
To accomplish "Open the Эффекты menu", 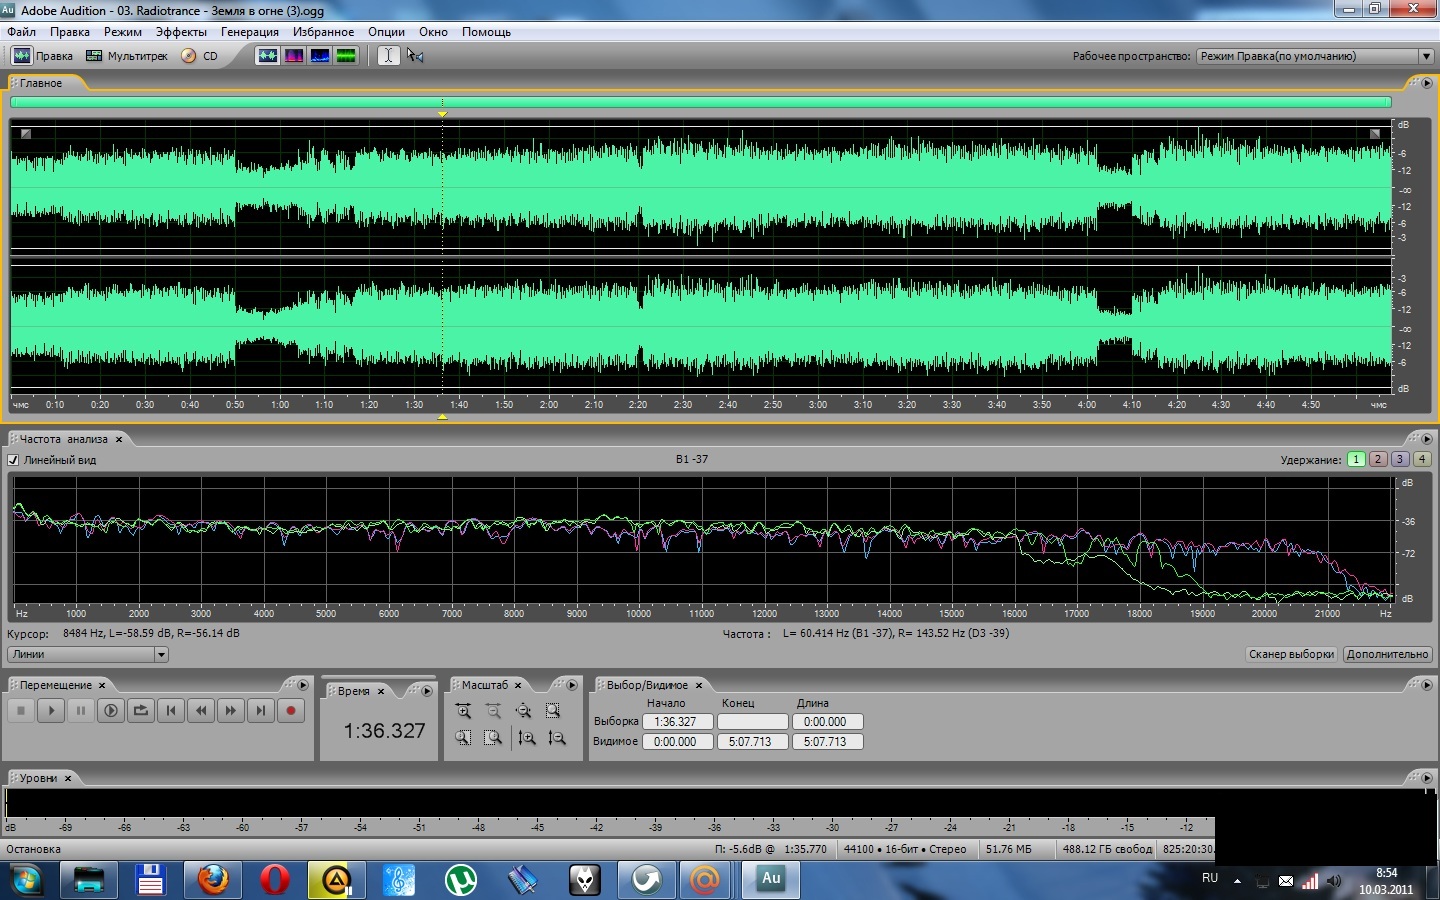I will tap(181, 32).
